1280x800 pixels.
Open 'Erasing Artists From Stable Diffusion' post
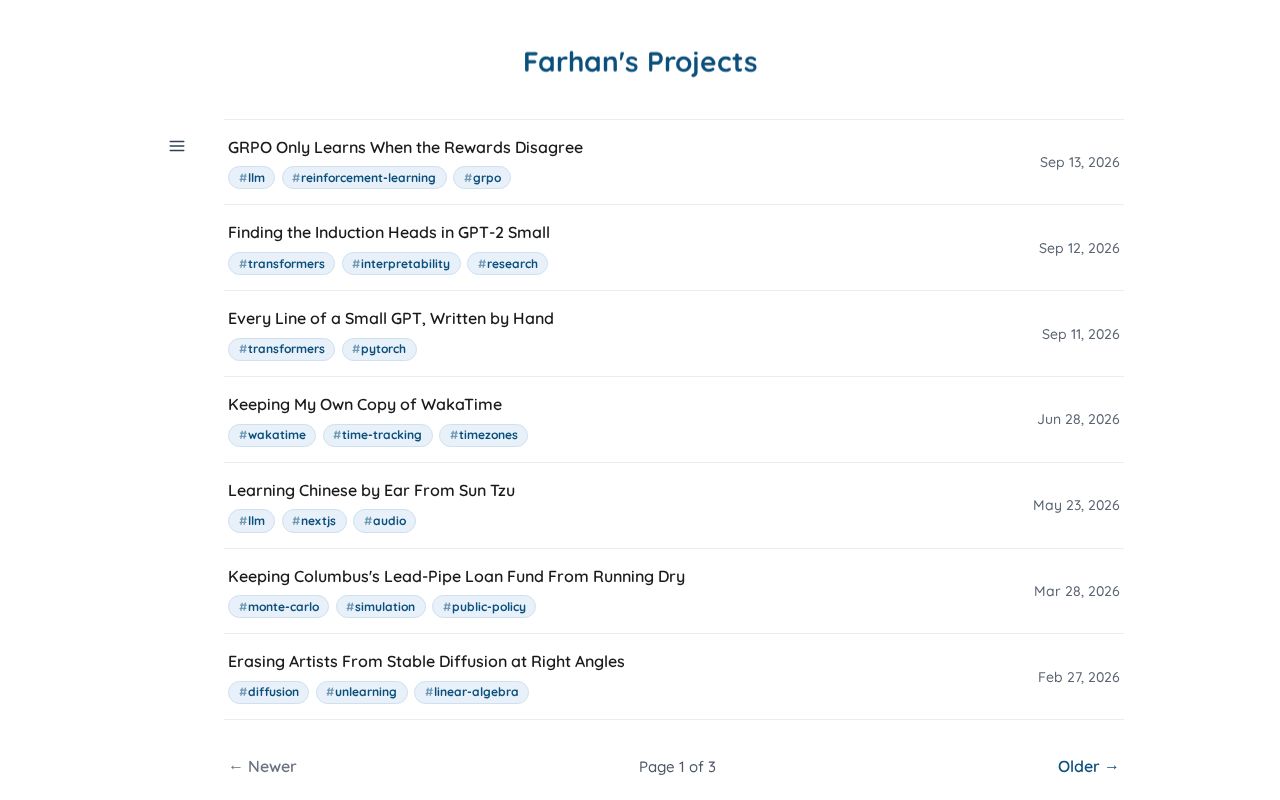click(426, 661)
